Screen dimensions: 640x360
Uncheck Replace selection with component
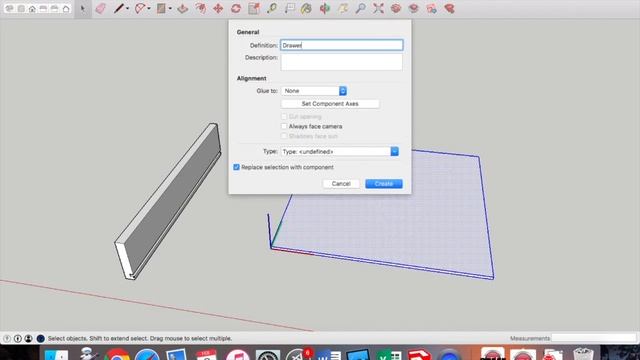point(236,167)
